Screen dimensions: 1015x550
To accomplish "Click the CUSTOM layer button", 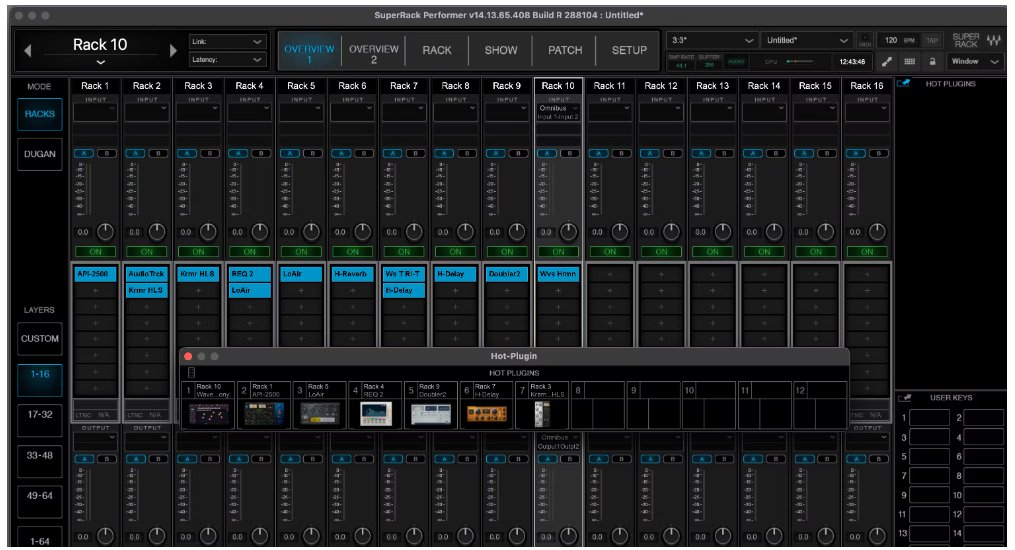I will (39, 338).
